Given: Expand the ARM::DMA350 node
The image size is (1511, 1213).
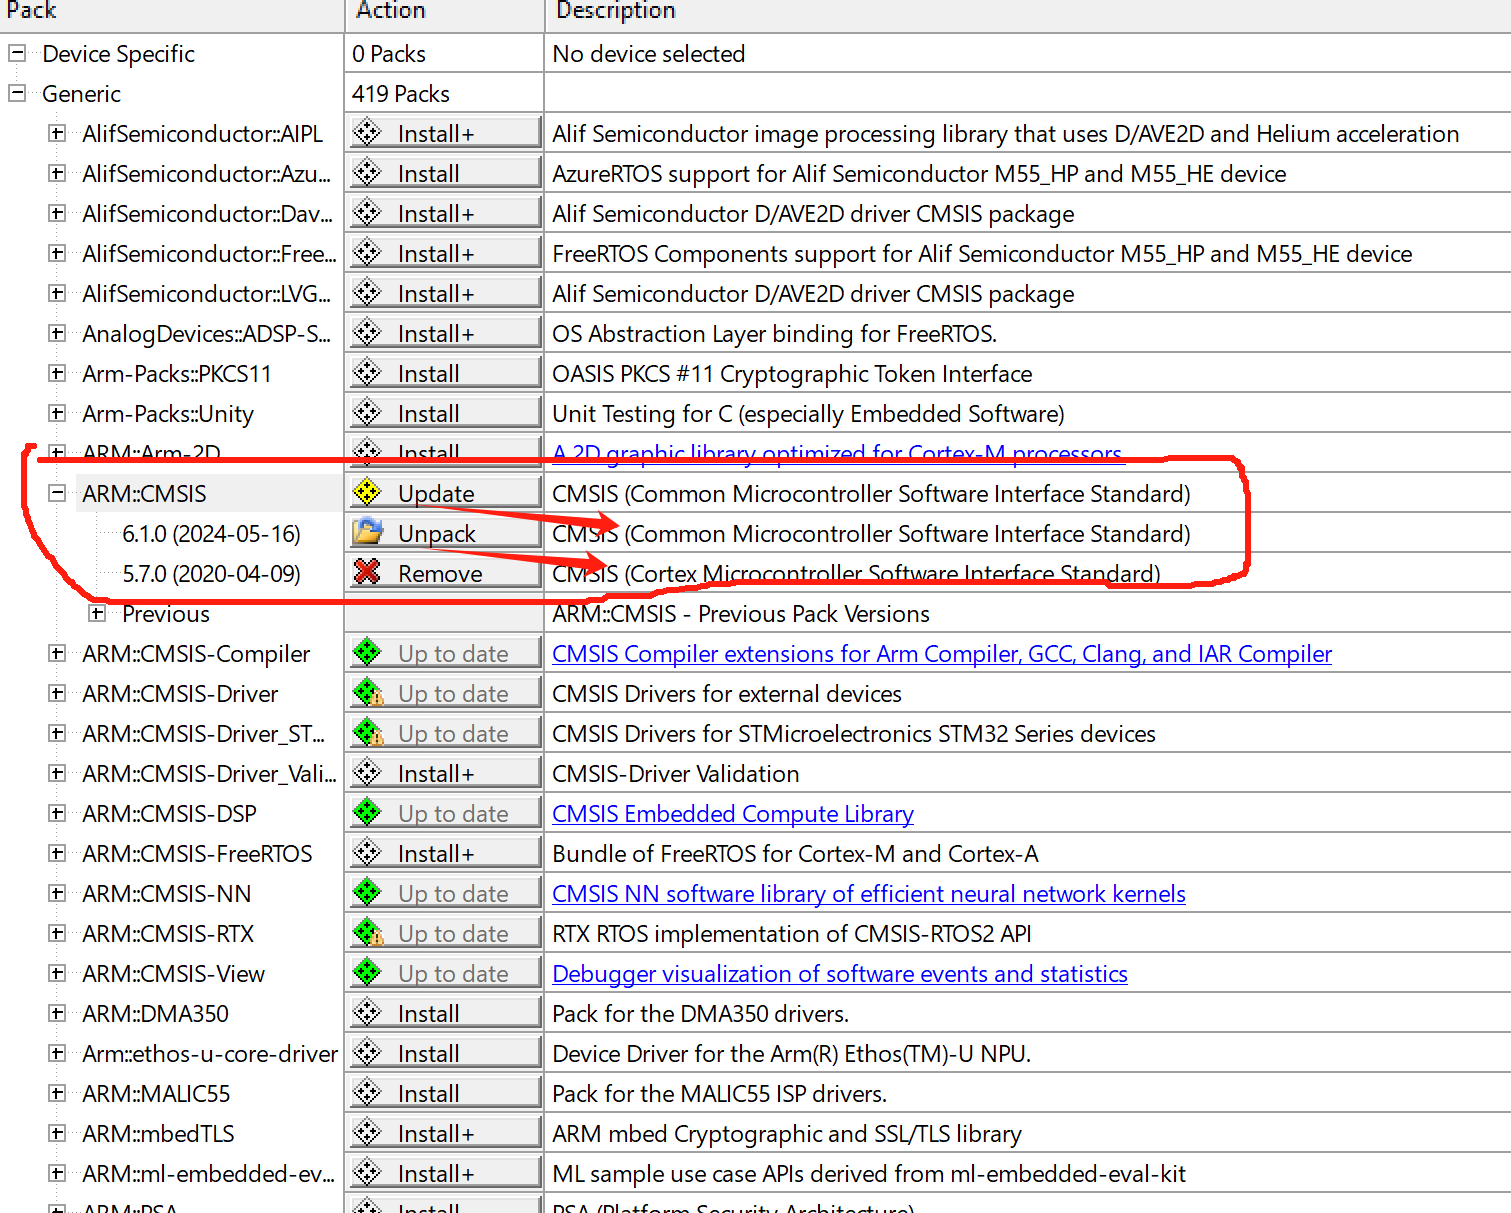Looking at the screenshot, I should click(x=57, y=1013).
